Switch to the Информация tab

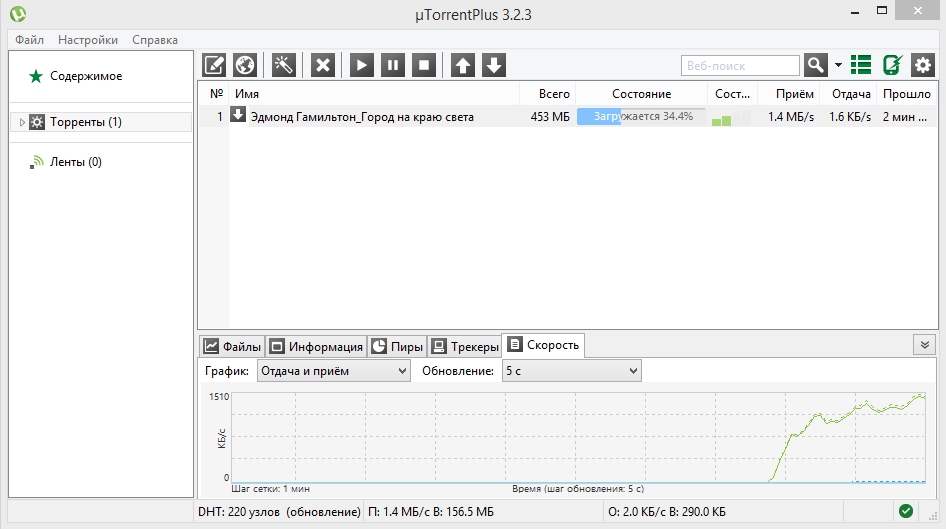click(317, 346)
